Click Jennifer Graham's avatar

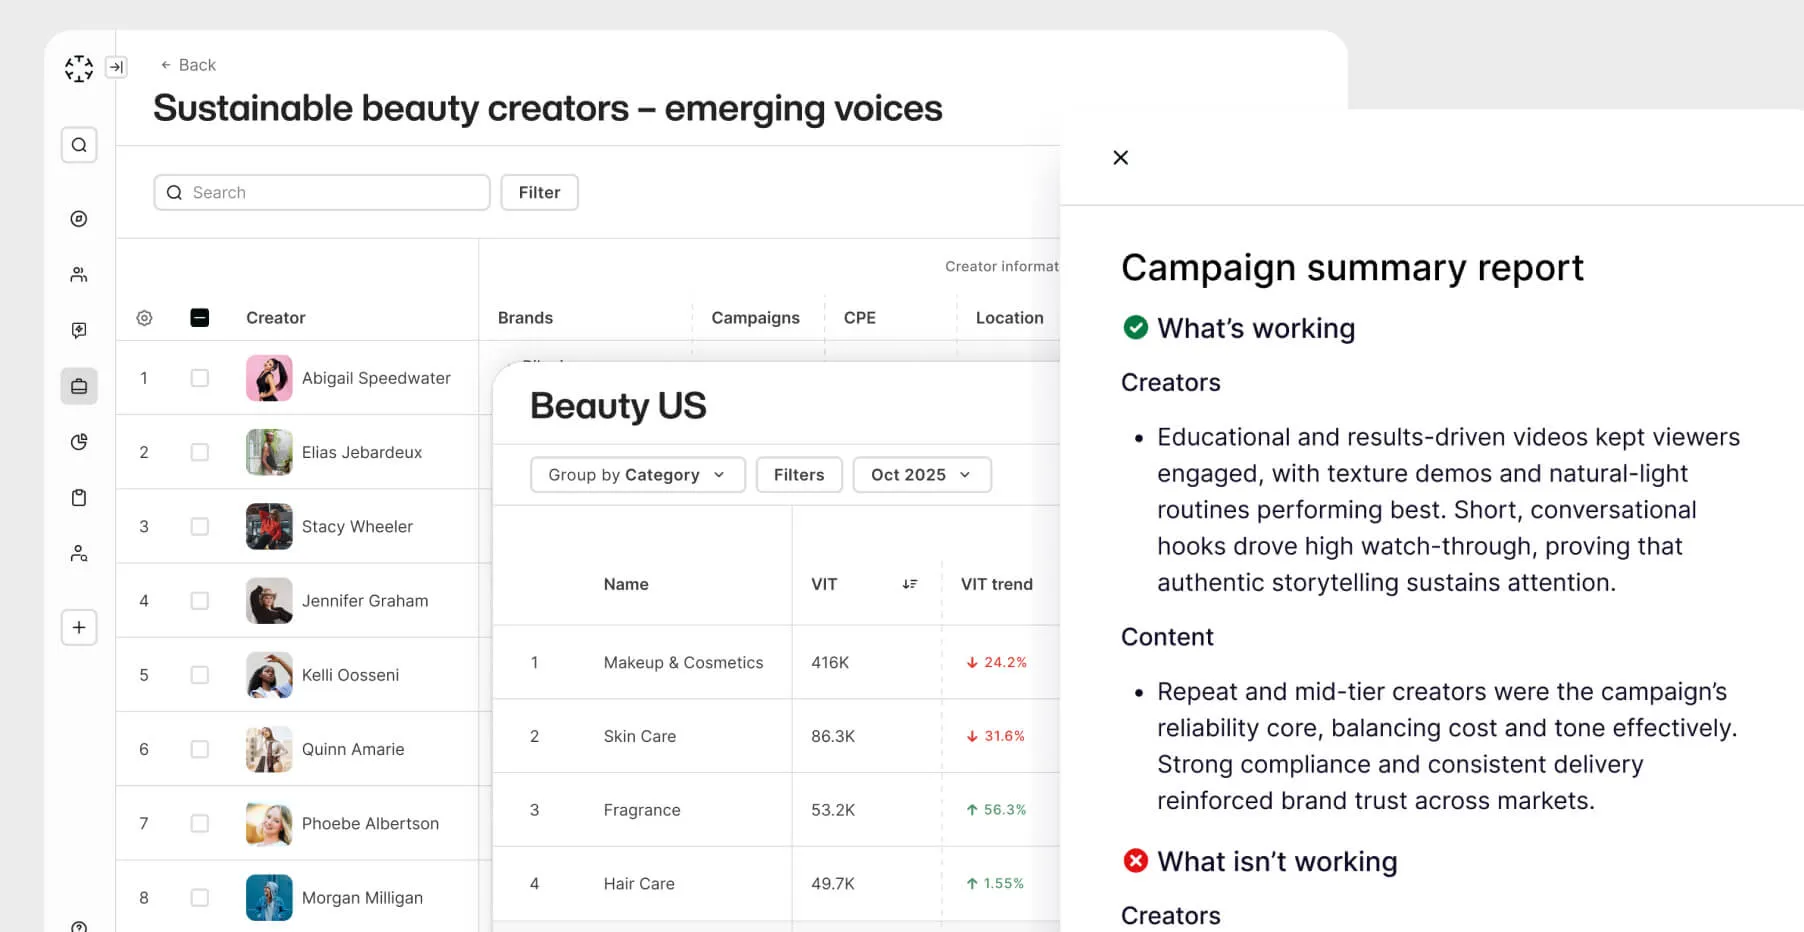269,601
